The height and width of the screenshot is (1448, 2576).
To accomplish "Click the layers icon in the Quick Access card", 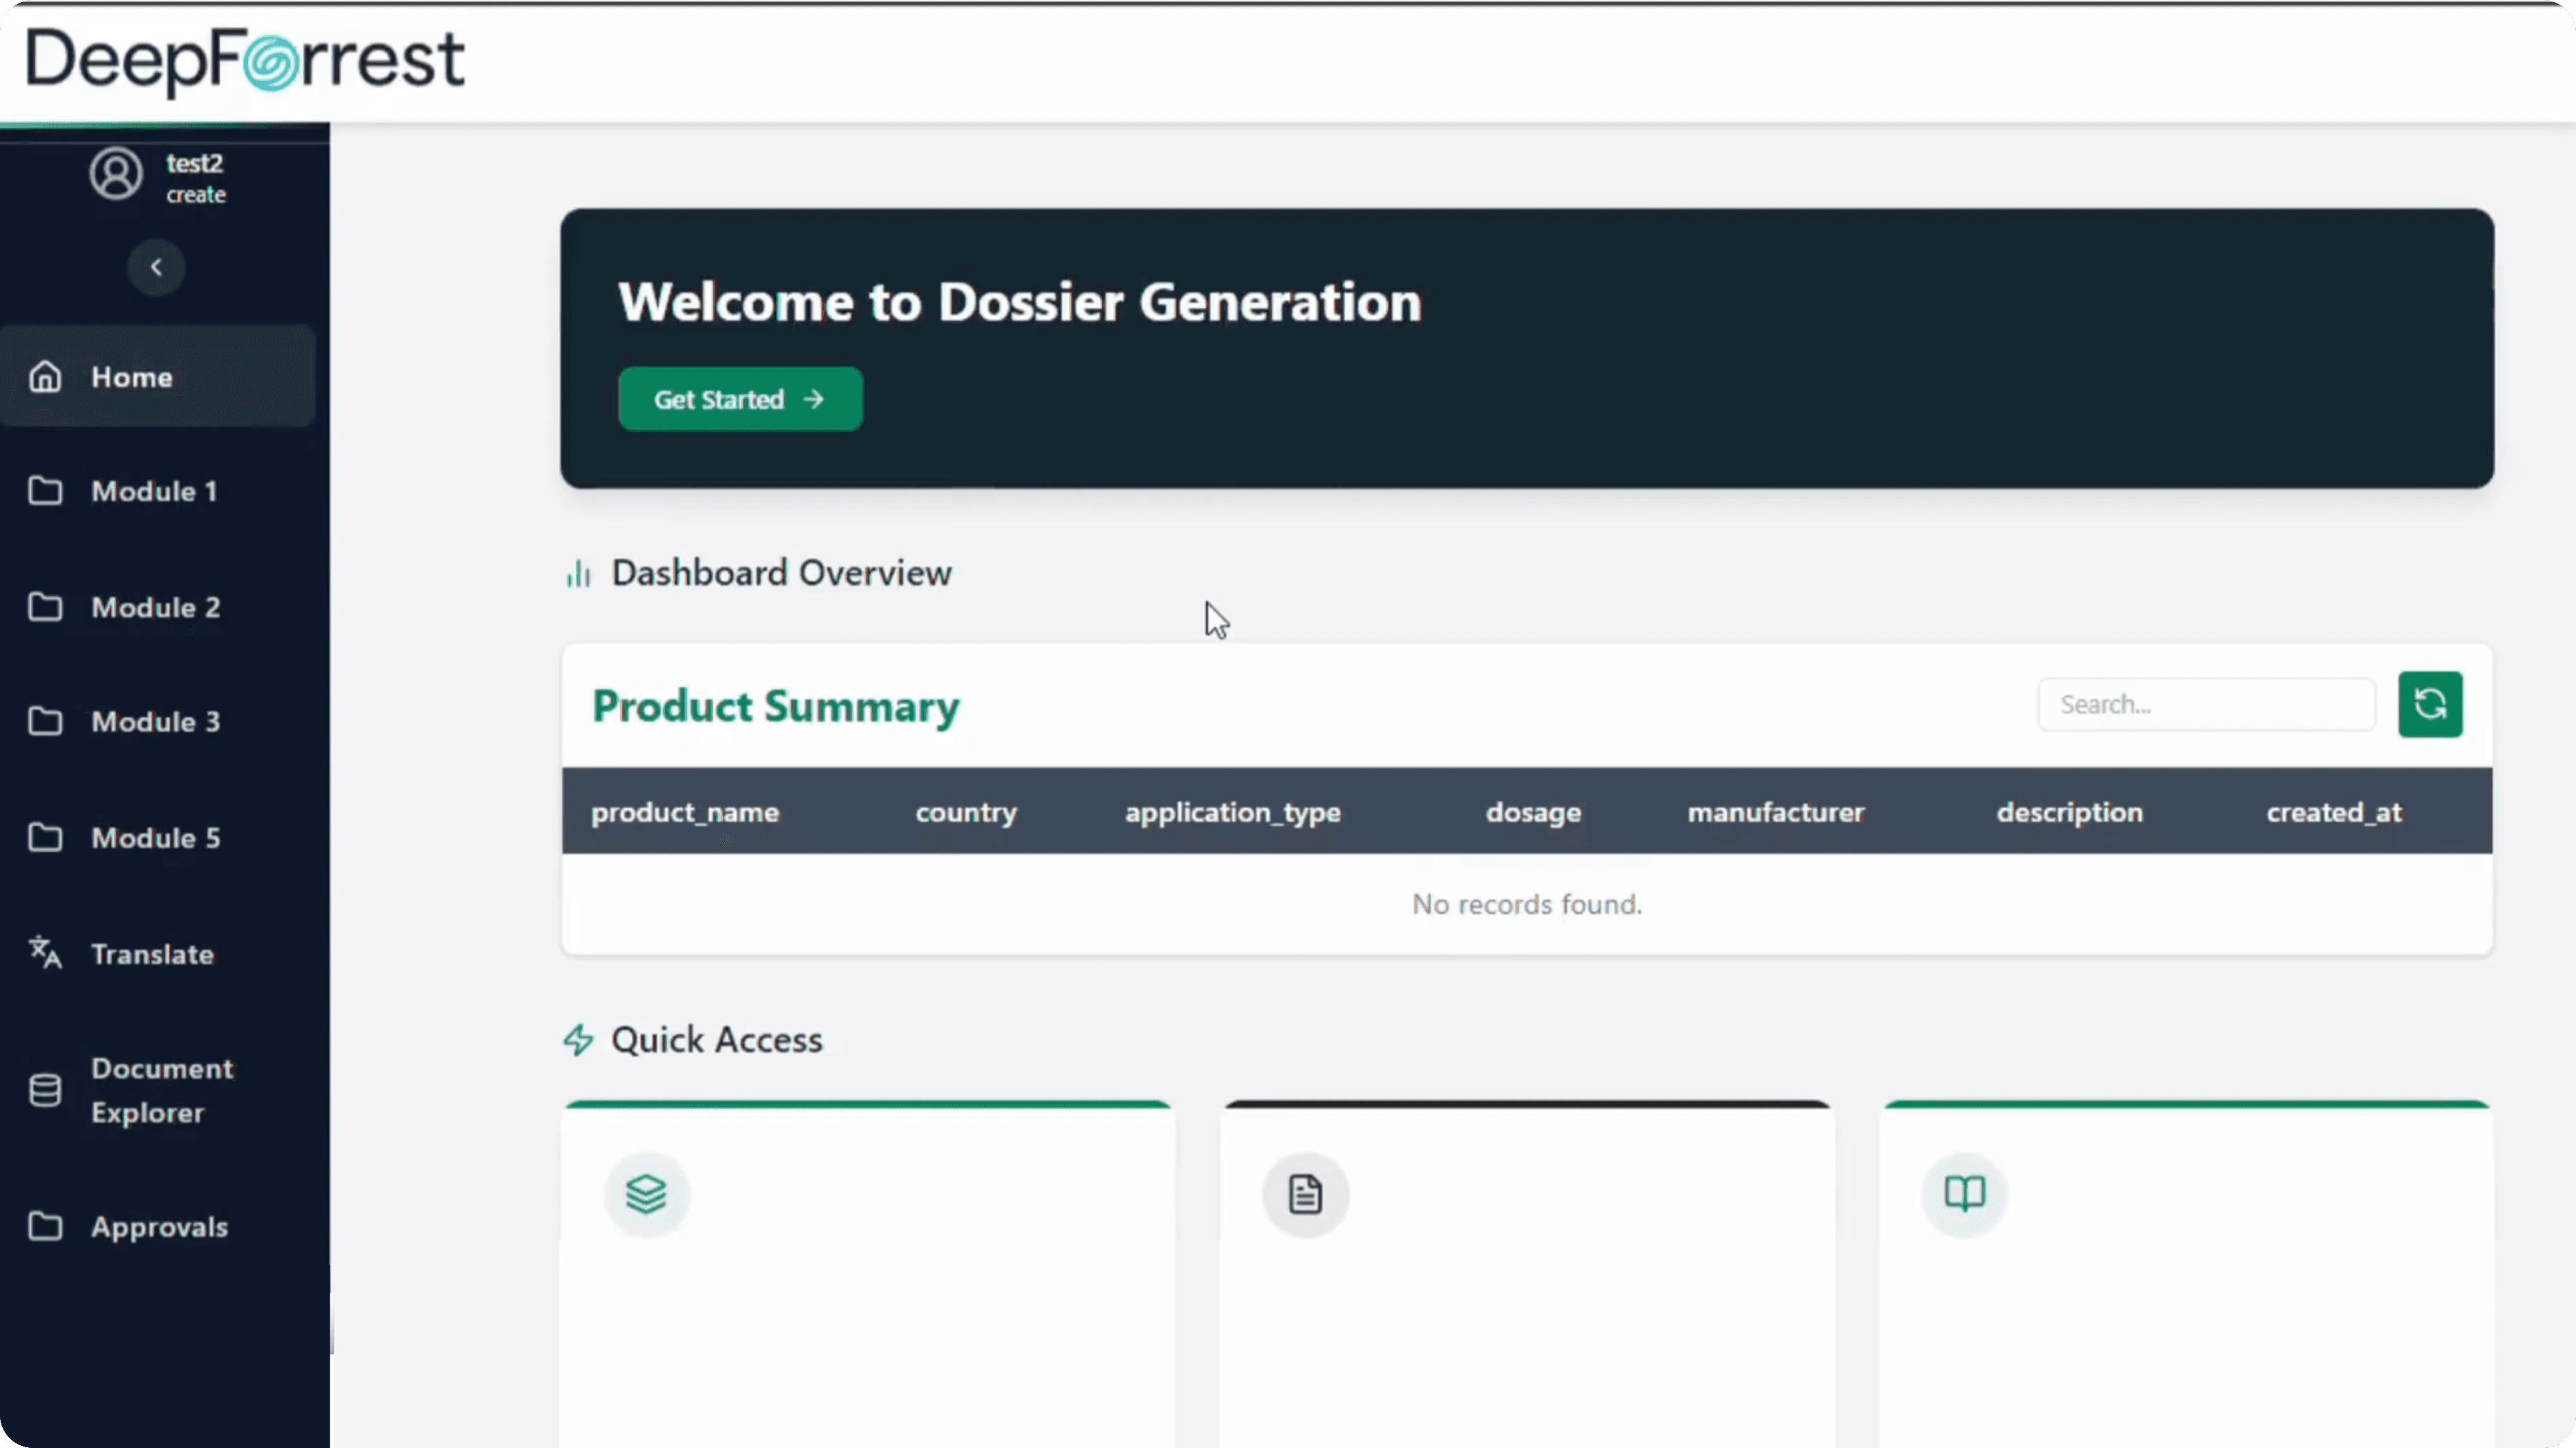I will [x=646, y=1194].
